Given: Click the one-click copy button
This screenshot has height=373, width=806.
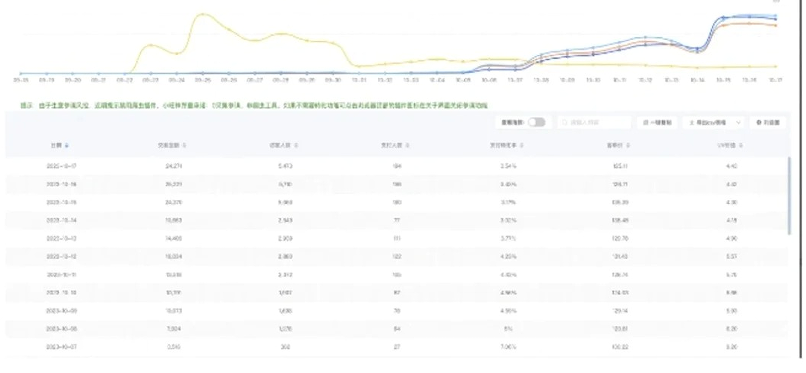Looking at the screenshot, I should pos(656,123).
